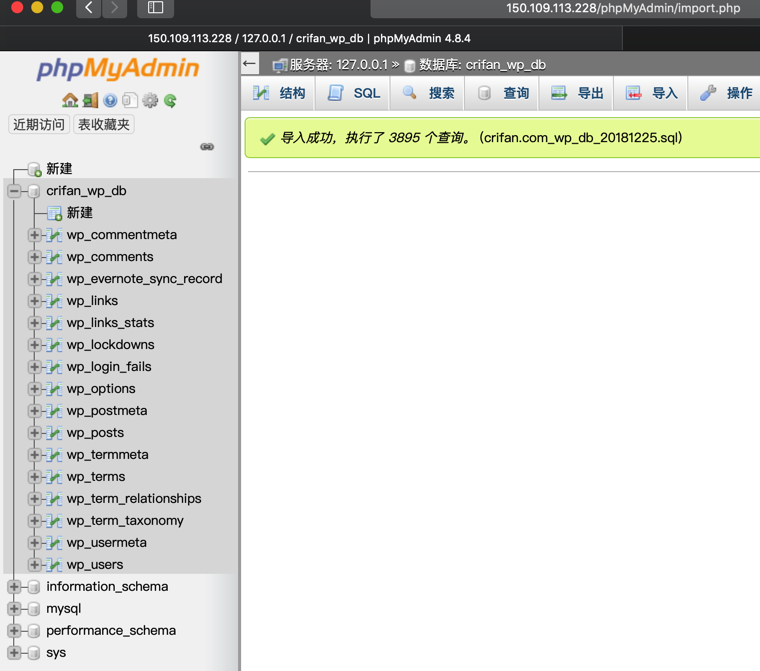Open the 搜索 (Search) tab
This screenshot has width=760, height=671.
[428, 93]
